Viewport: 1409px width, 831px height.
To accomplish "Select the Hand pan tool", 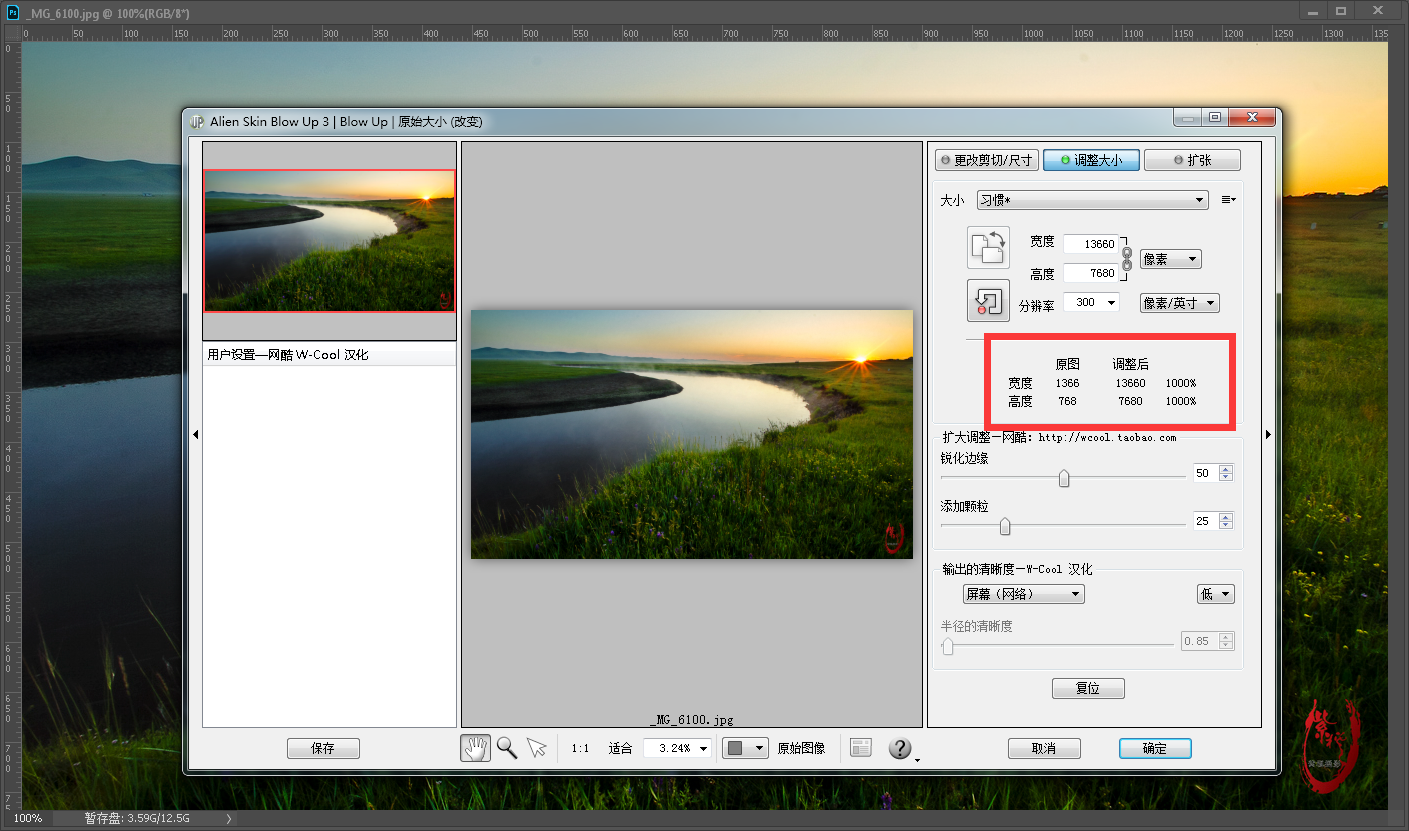I will click(475, 748).
